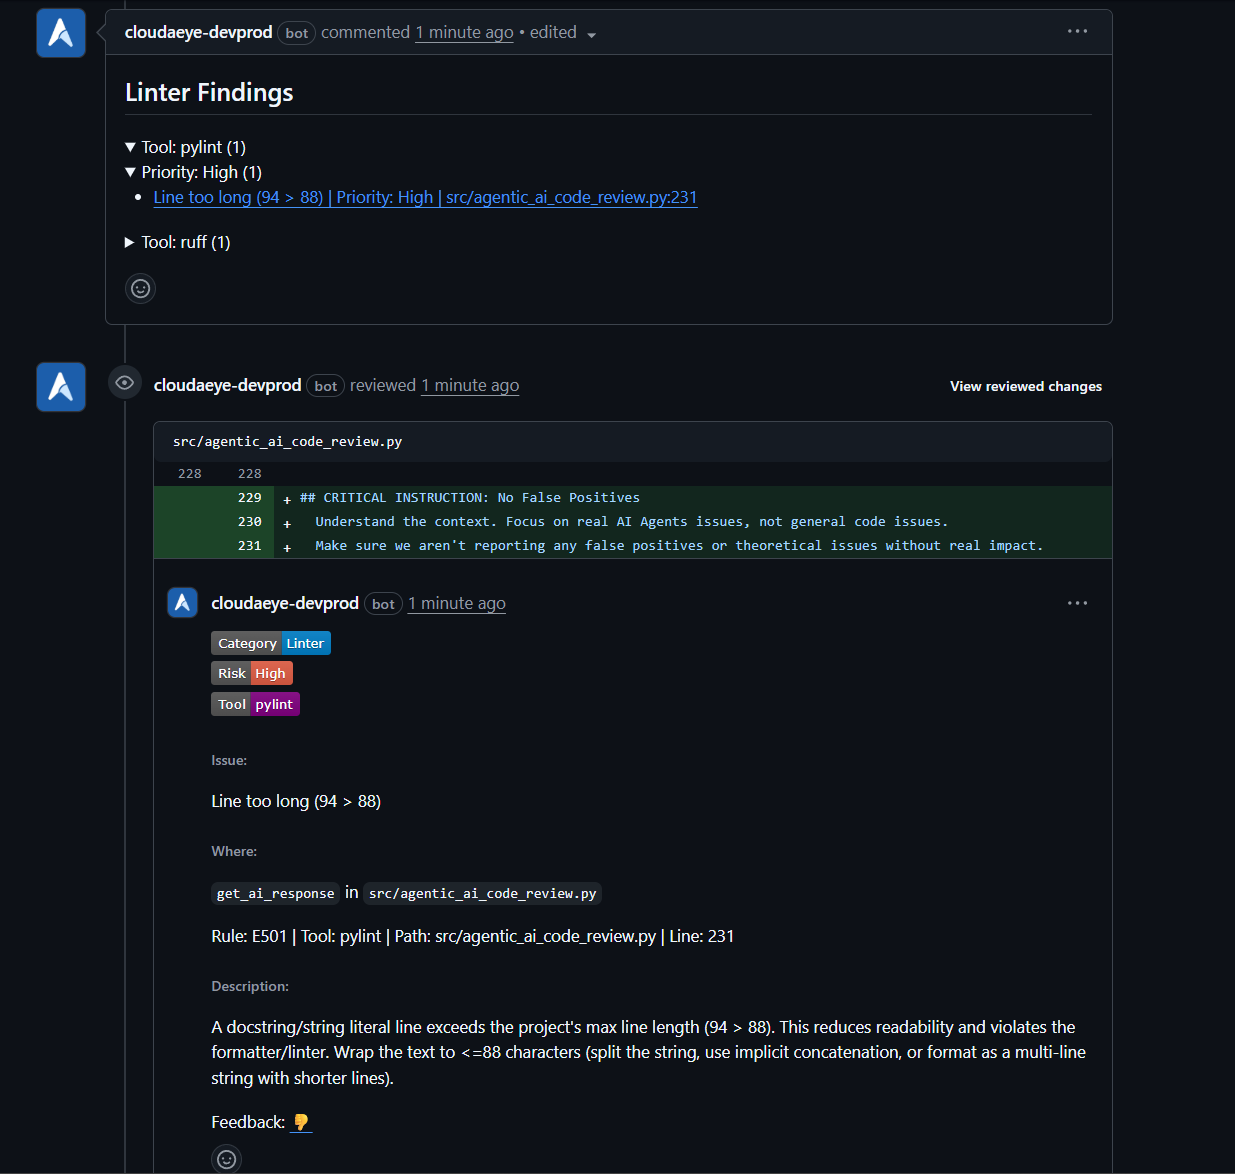Click the Risk High badge
The height and width of the screenshot is (1174, 1235).
coord(252,673)
